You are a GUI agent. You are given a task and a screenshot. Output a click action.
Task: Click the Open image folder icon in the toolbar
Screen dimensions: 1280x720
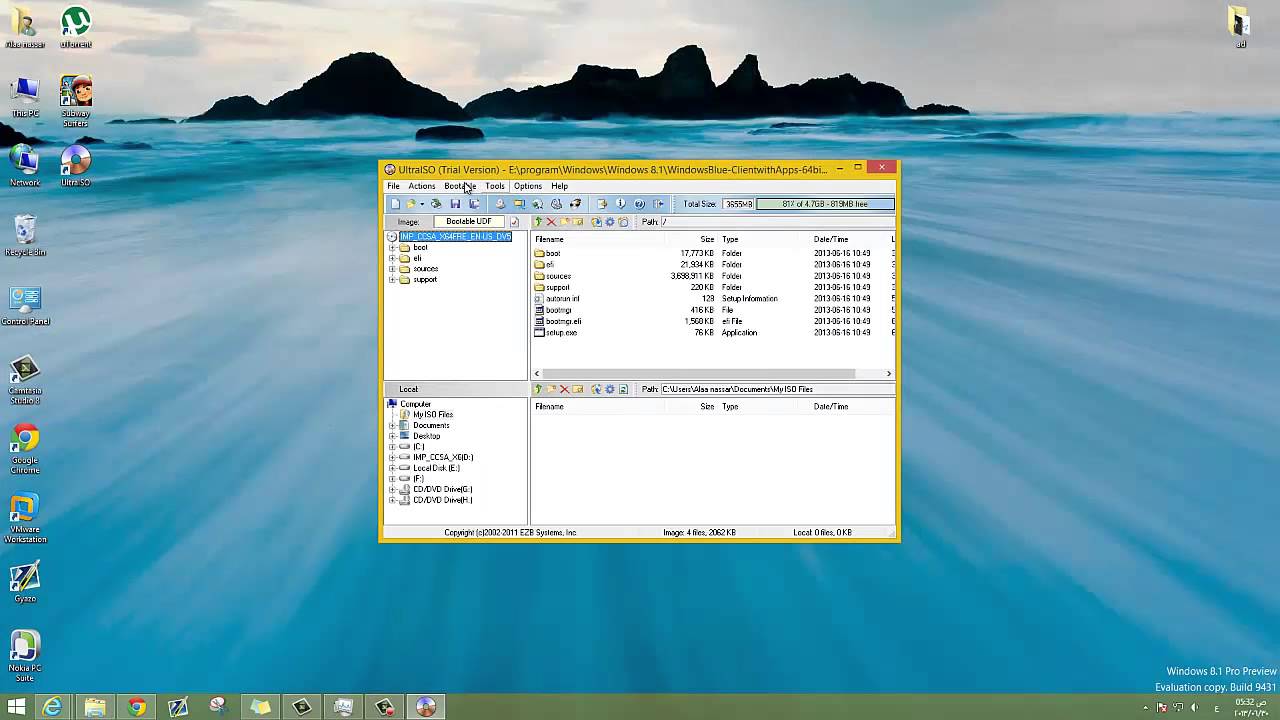(x=411, y=204)
